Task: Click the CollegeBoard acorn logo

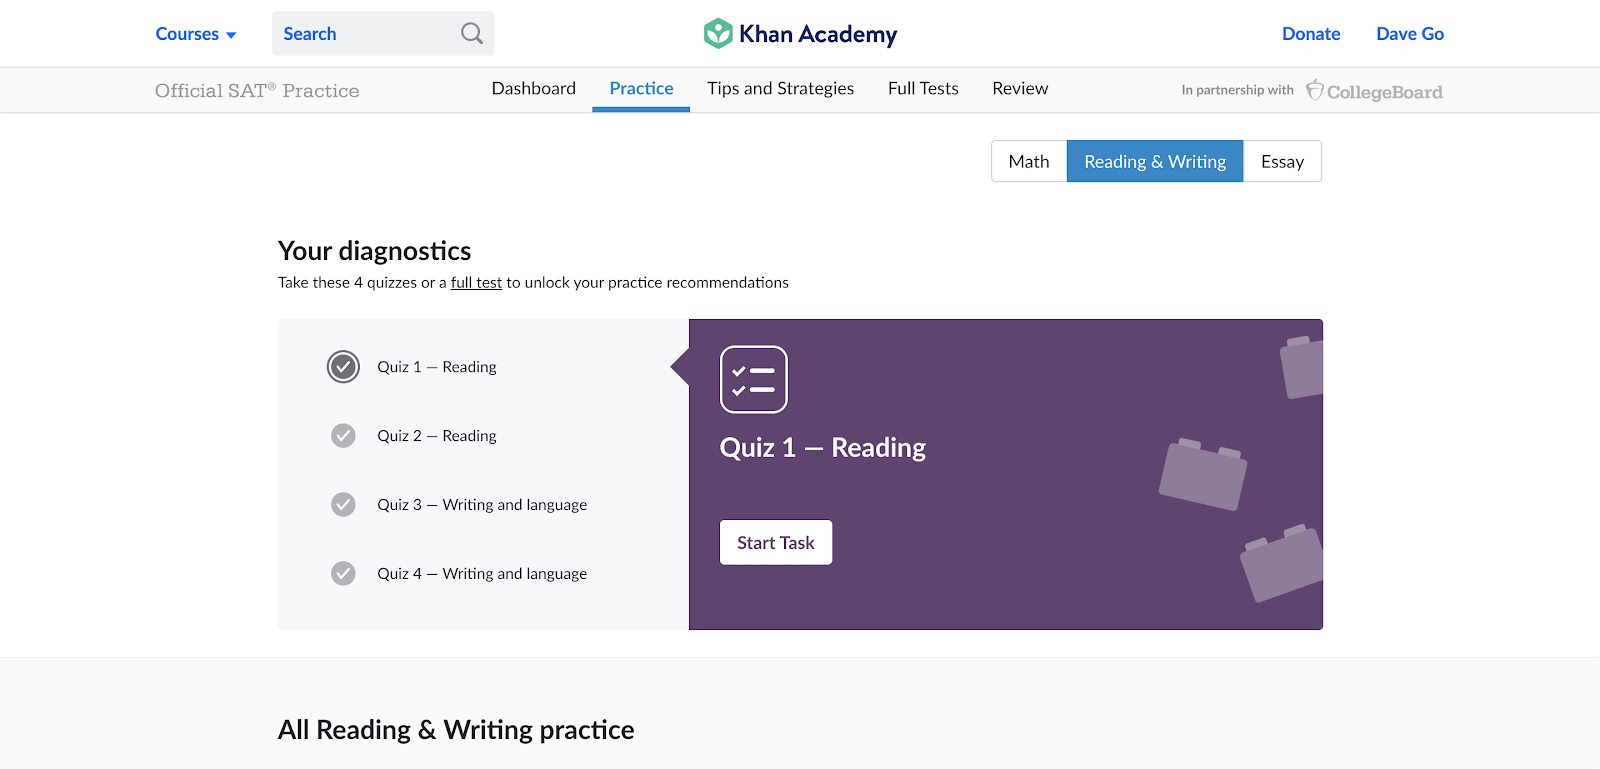Action: [x=1315, y=90]
